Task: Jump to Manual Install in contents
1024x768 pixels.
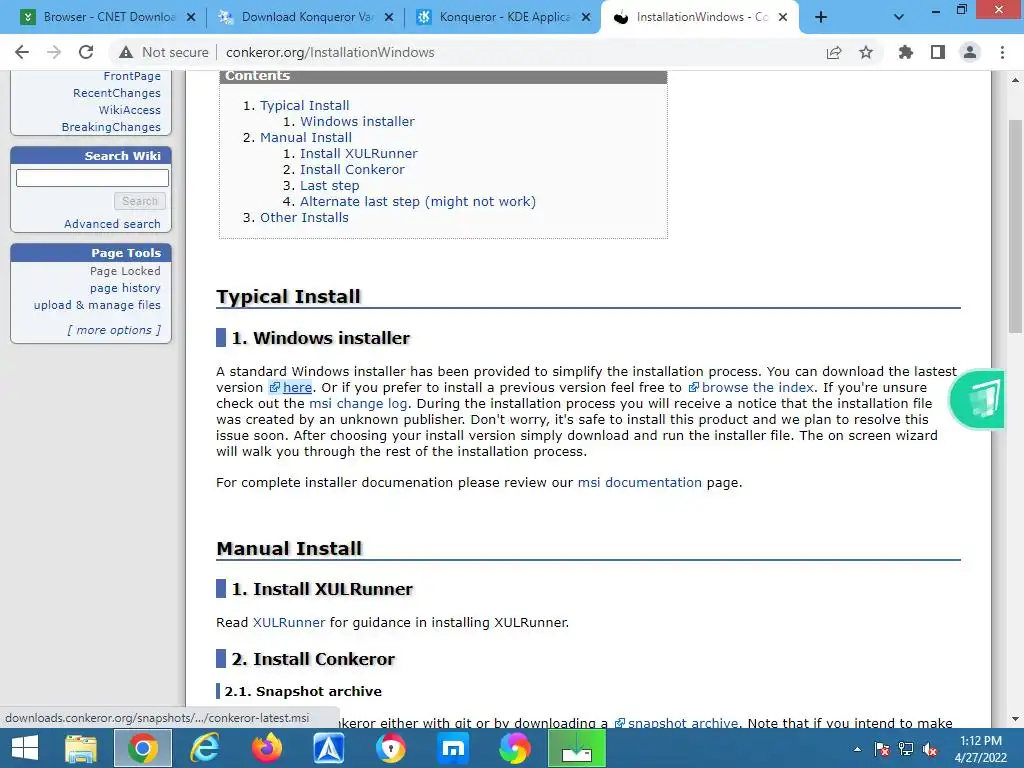Action: [x=306, y=138]
